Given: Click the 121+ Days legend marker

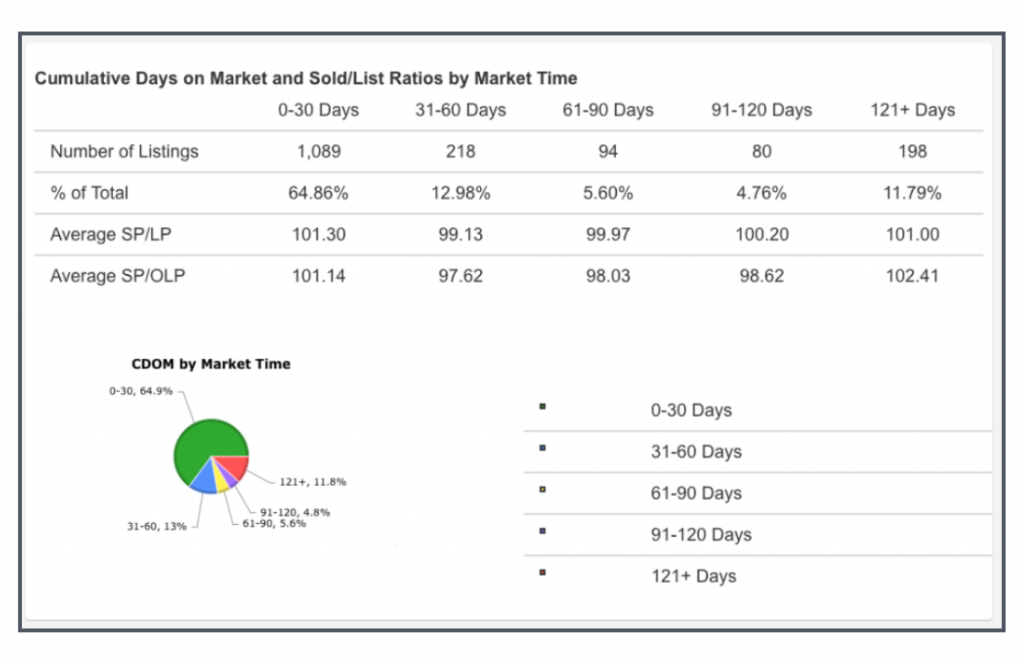Looking at the screenshot, I should (542, 573).
